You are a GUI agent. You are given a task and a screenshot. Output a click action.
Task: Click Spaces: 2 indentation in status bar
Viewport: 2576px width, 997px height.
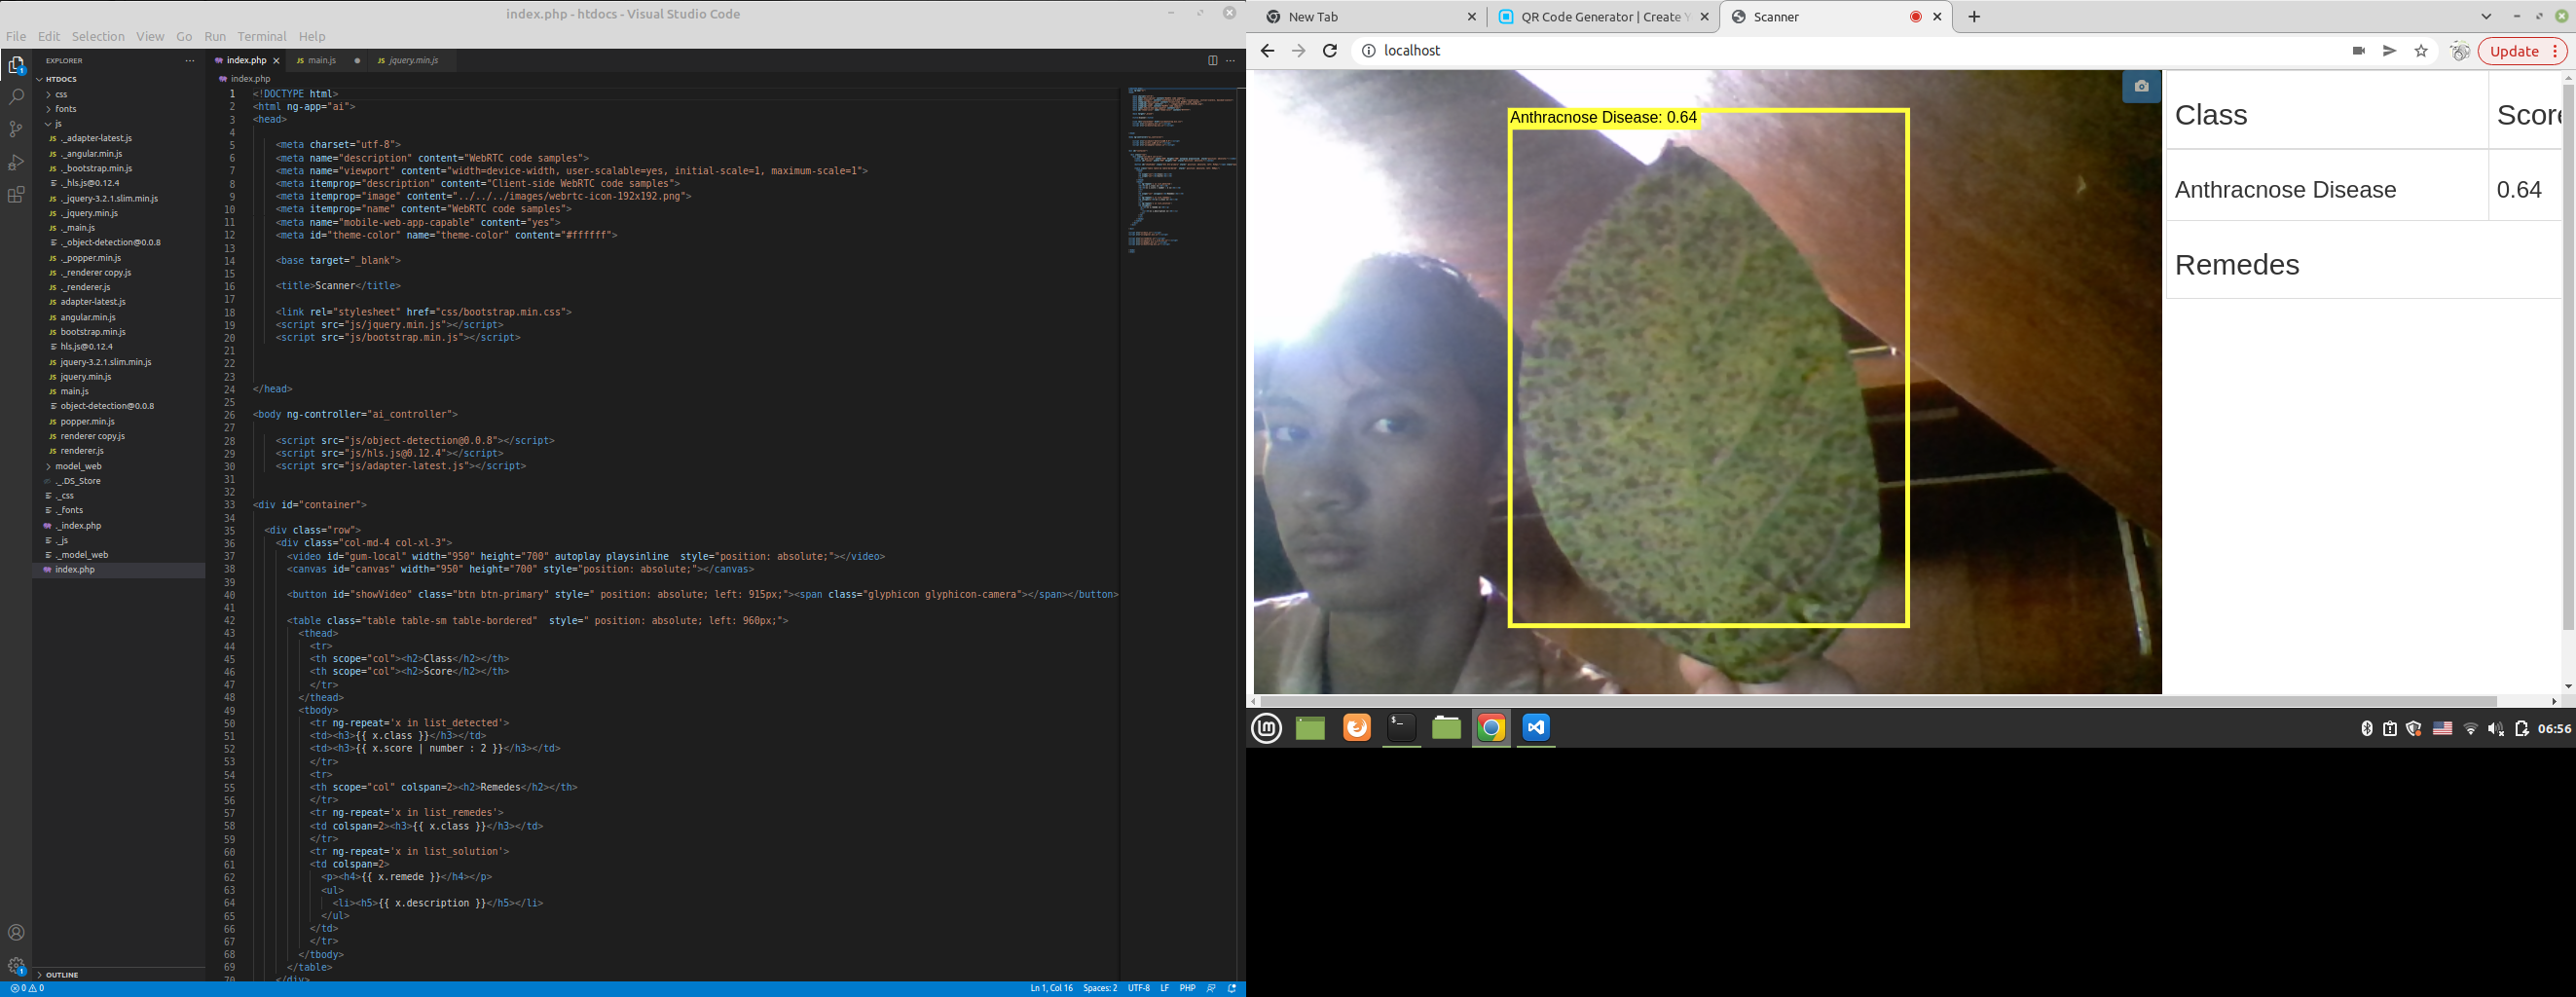(1100, 988)
